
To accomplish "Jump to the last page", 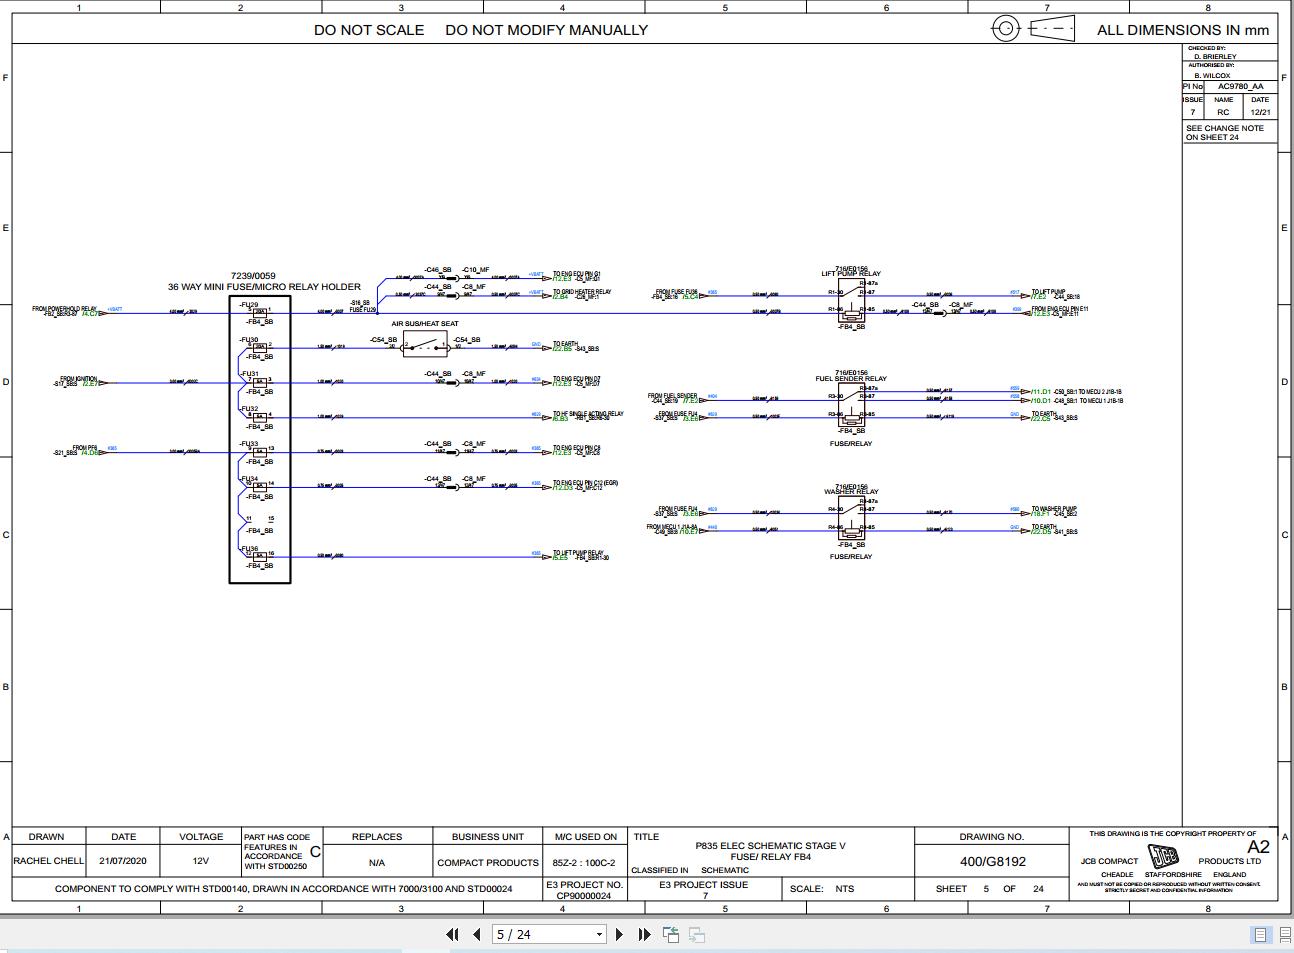I will 644,934.
